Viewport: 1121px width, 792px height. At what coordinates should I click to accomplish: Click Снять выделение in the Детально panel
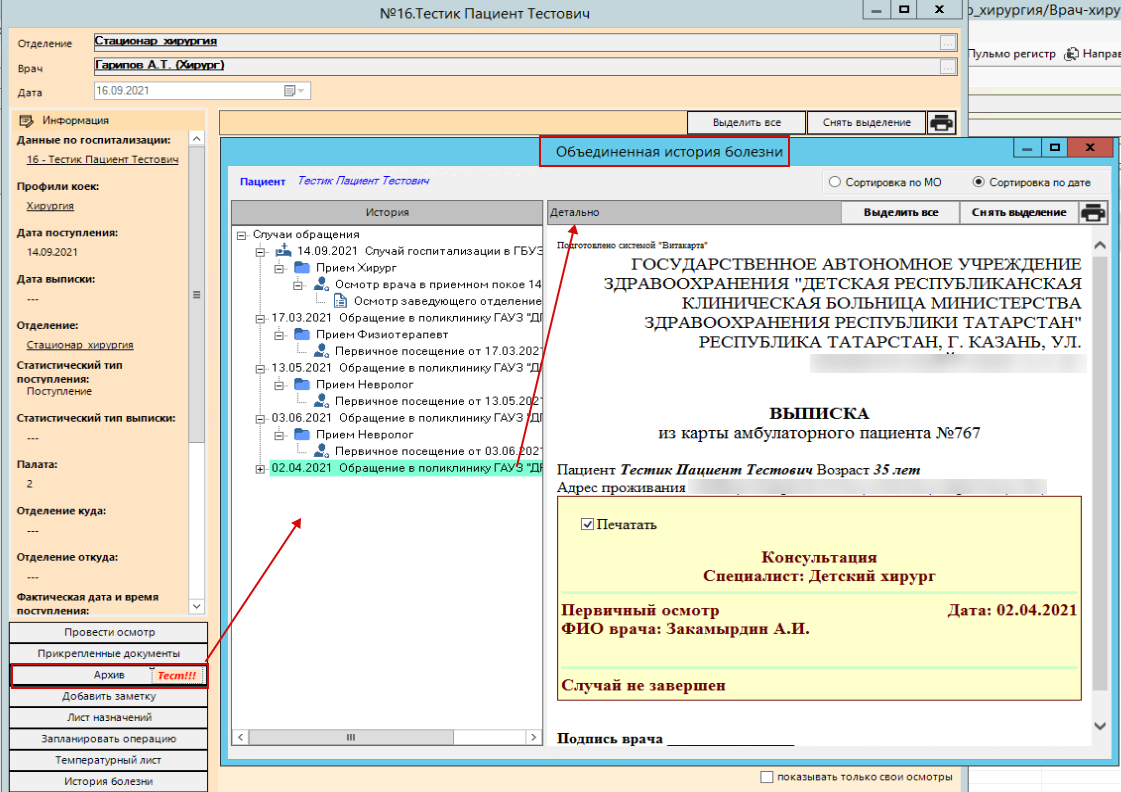tap(1019, 212)
